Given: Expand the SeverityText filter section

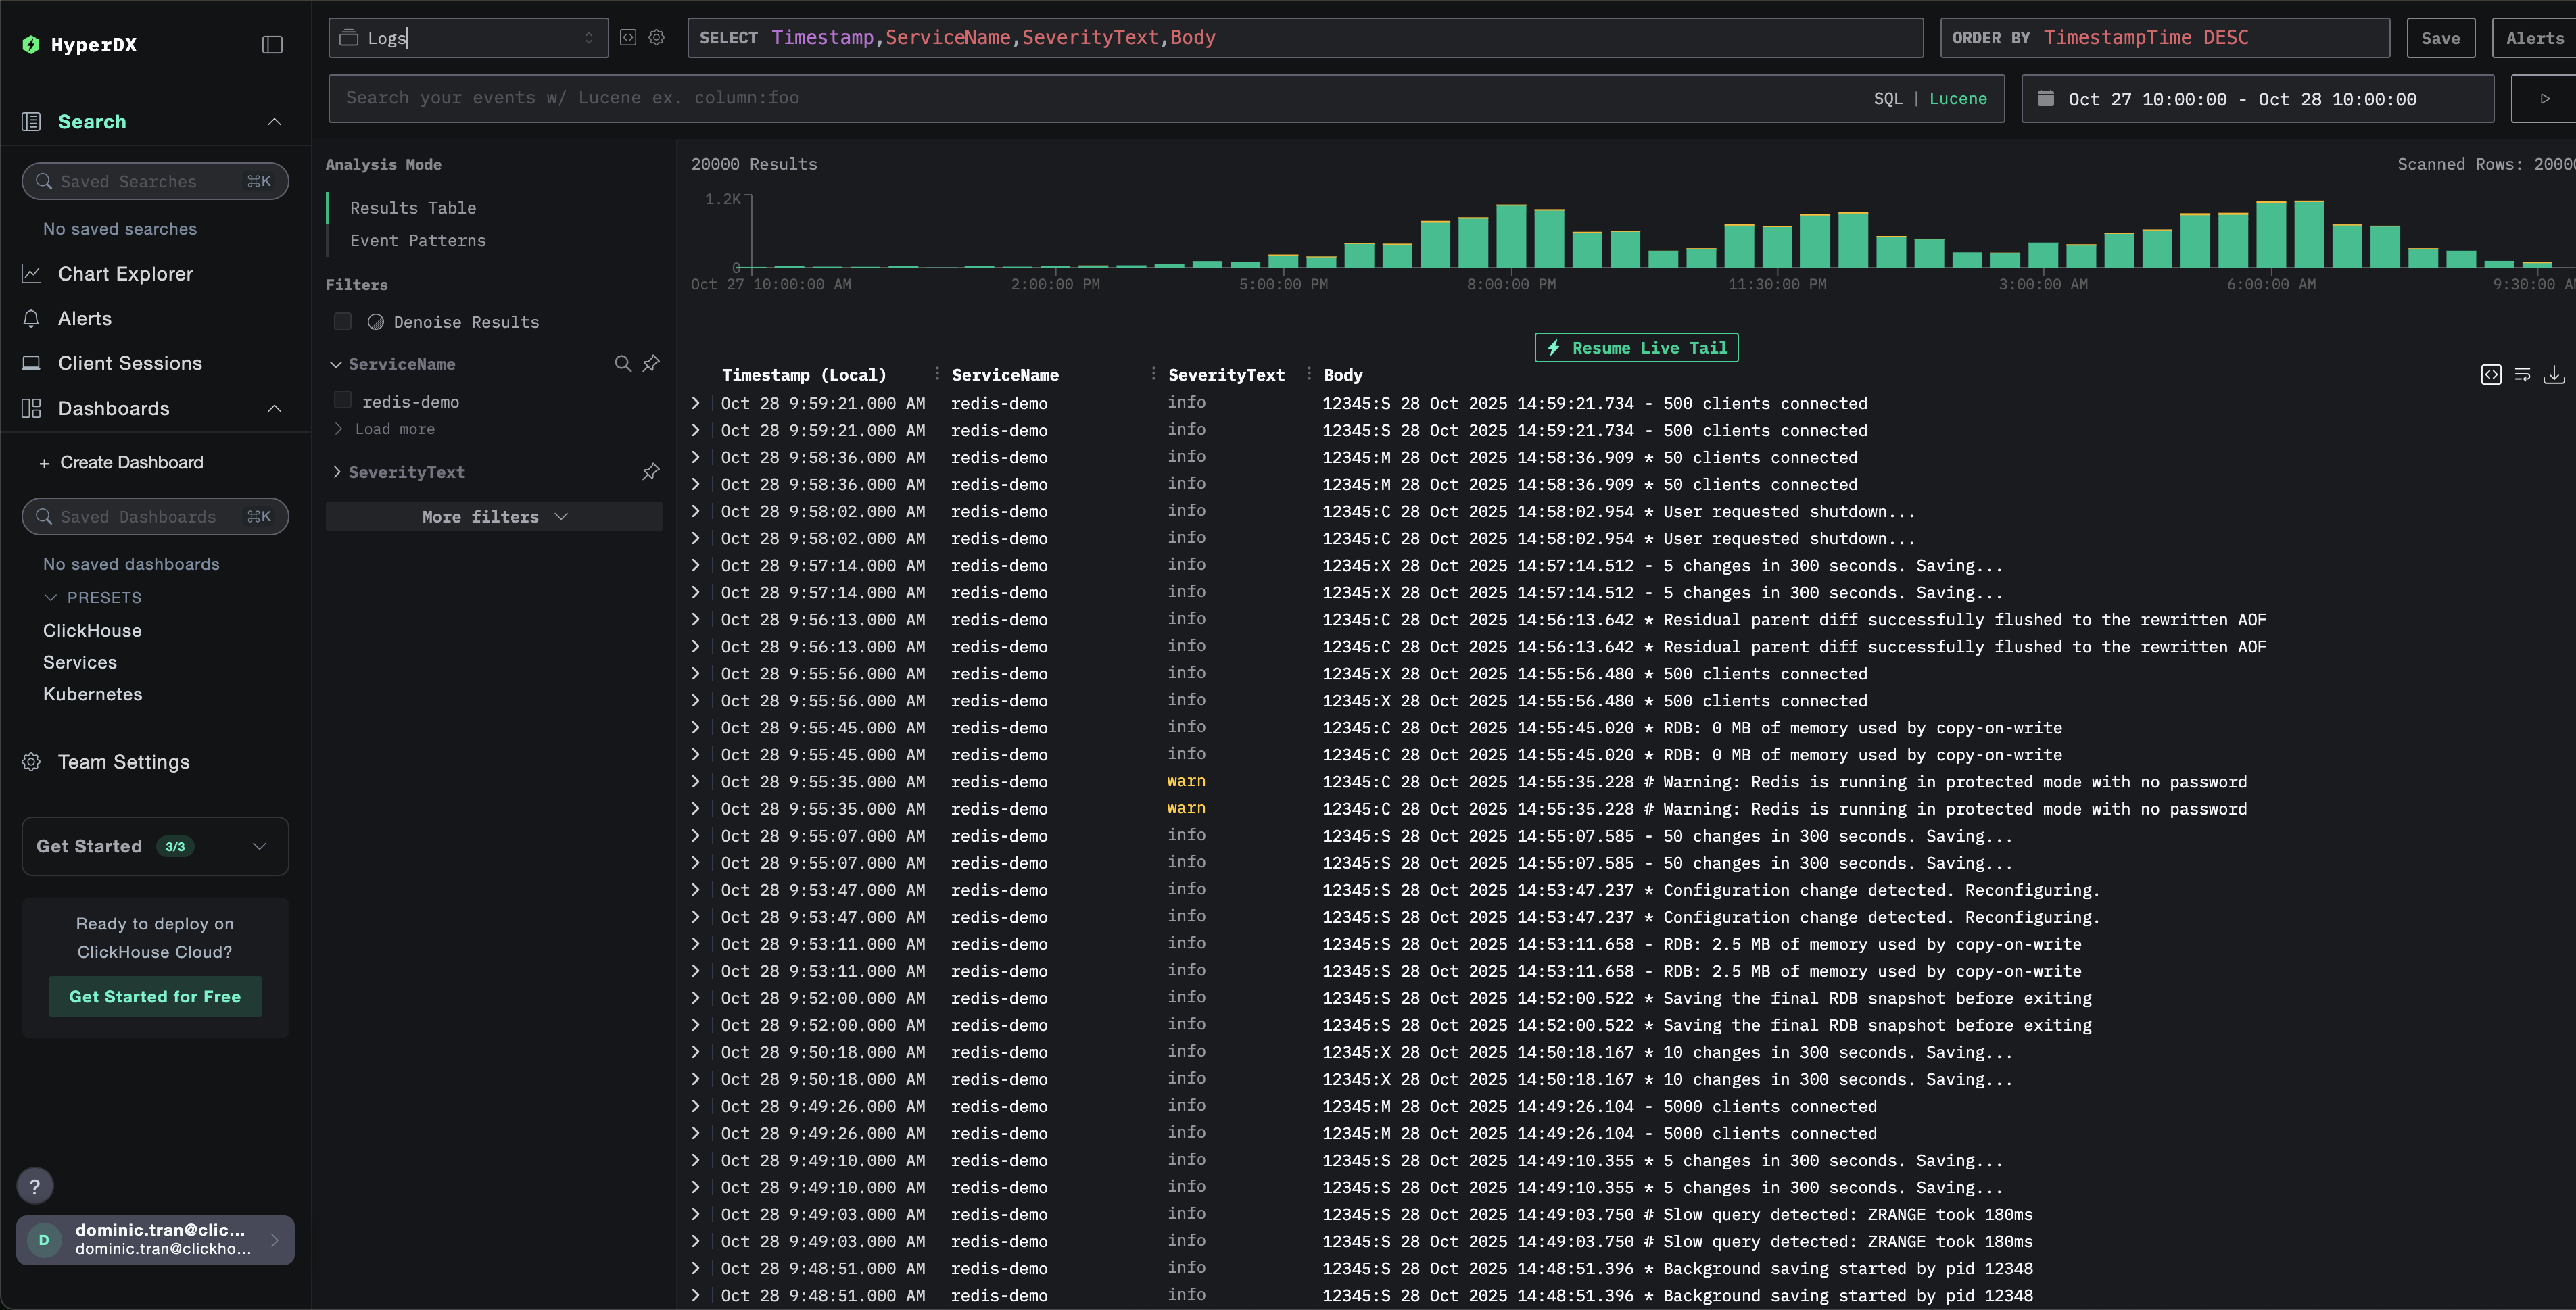Looking at the screenshot, I should [337, 471].
